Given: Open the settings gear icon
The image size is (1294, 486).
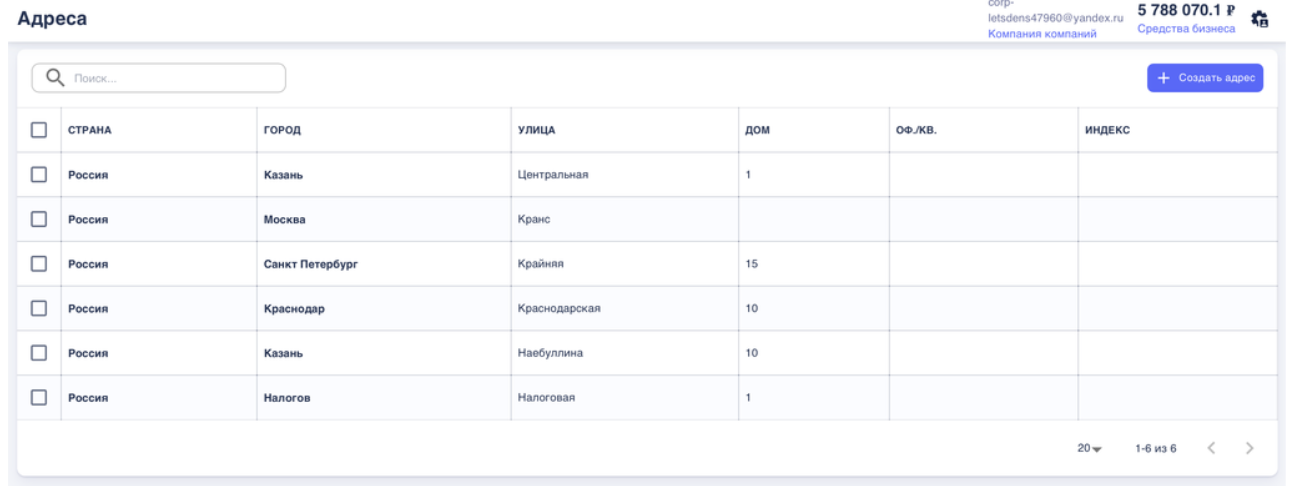Looking at the screenshot, I should [x=1259, y=19].
